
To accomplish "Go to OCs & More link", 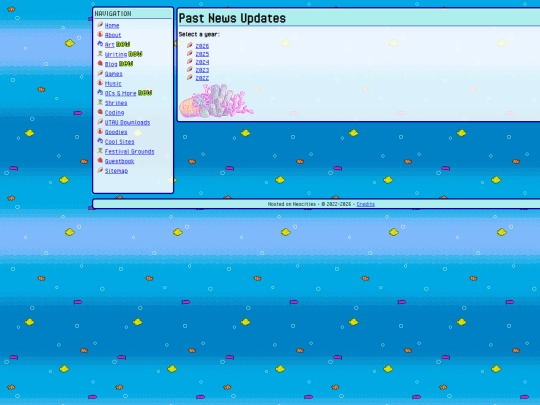I will click(x=121, y=93).
